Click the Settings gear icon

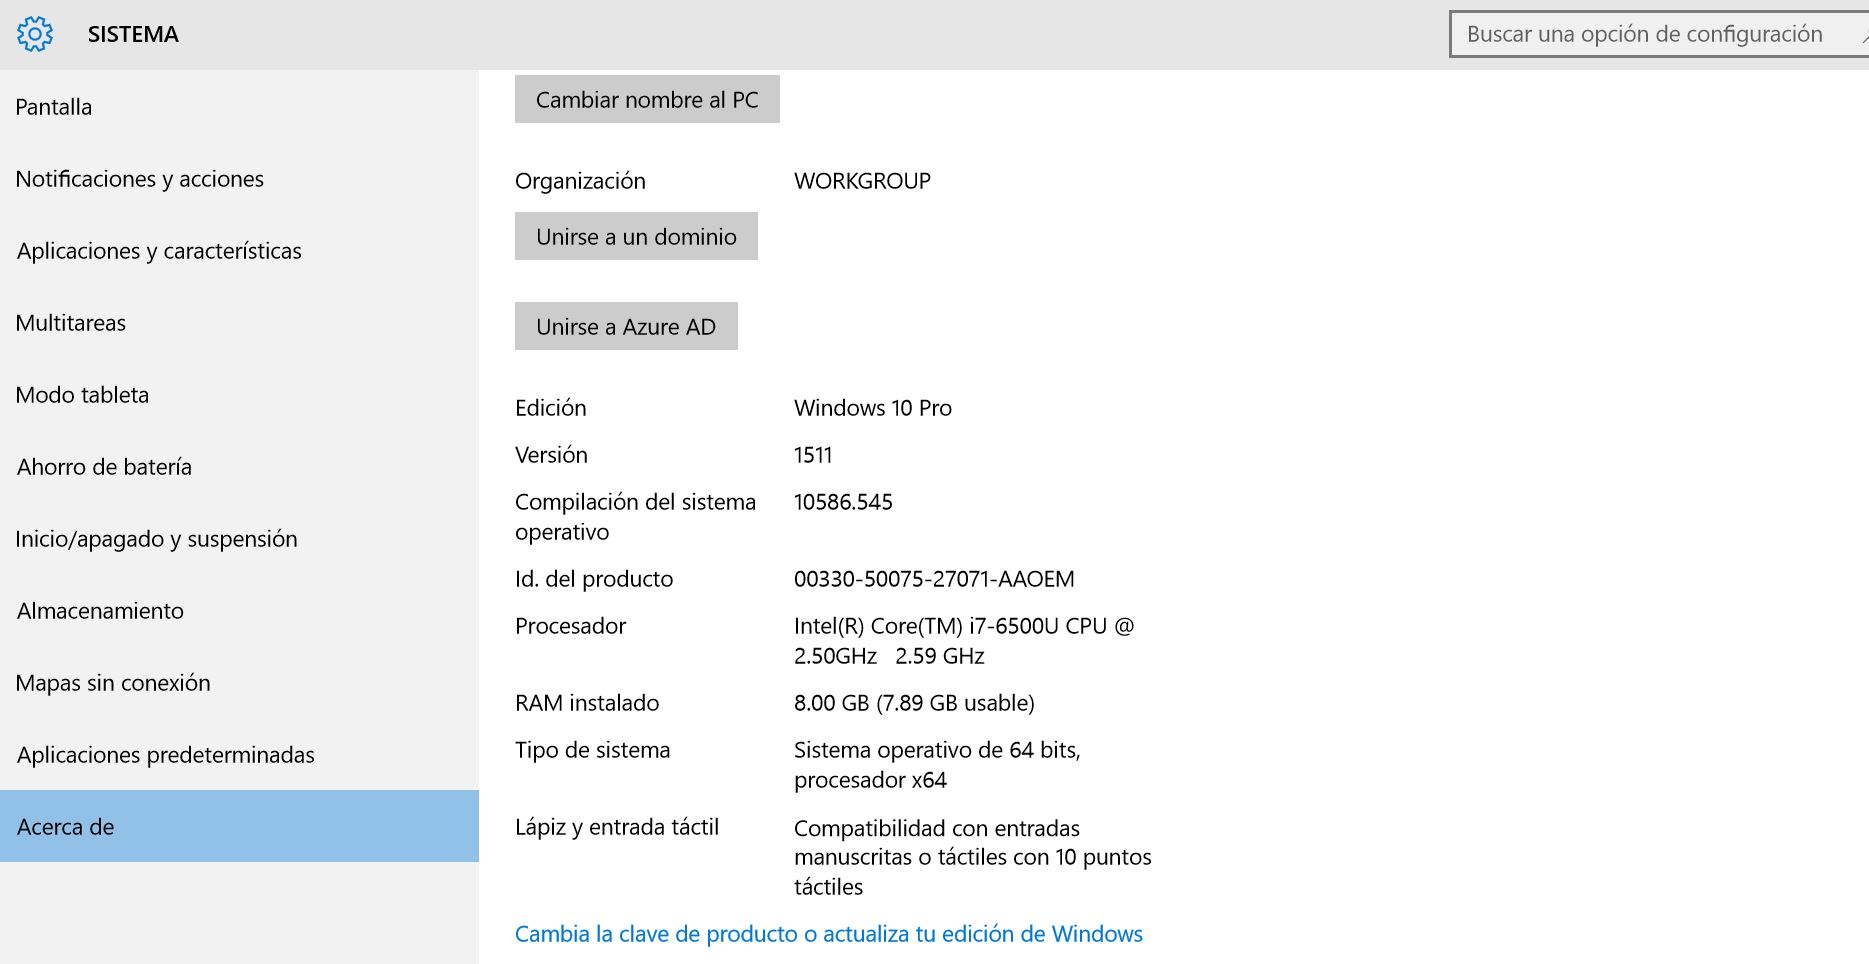click(x=35, y=34)
